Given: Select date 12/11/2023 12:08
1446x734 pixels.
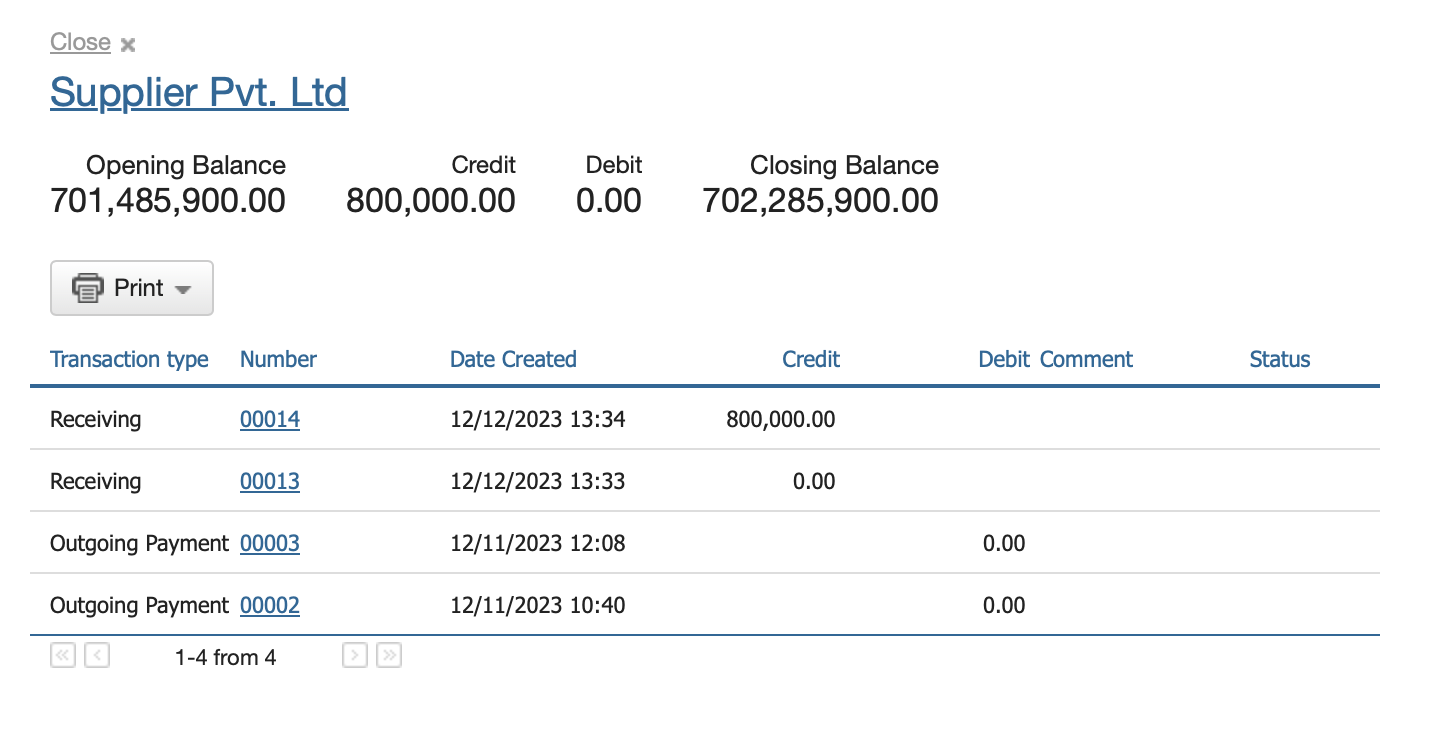Looking at the screenshot, I should pyautogui.click(x=538, y=544).
